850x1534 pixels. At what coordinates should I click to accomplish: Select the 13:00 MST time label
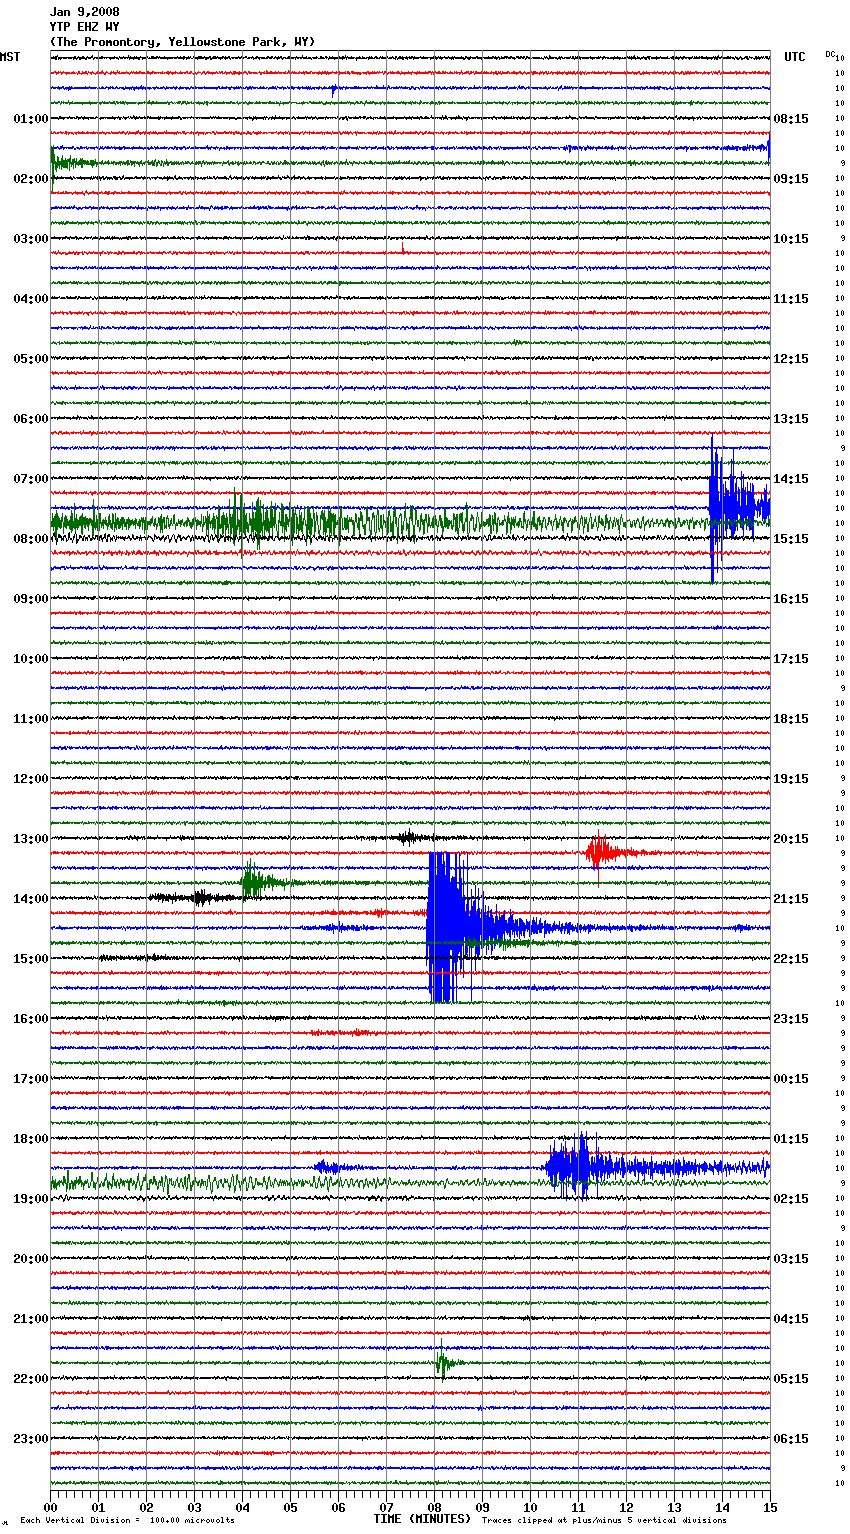tap(31, 839)
